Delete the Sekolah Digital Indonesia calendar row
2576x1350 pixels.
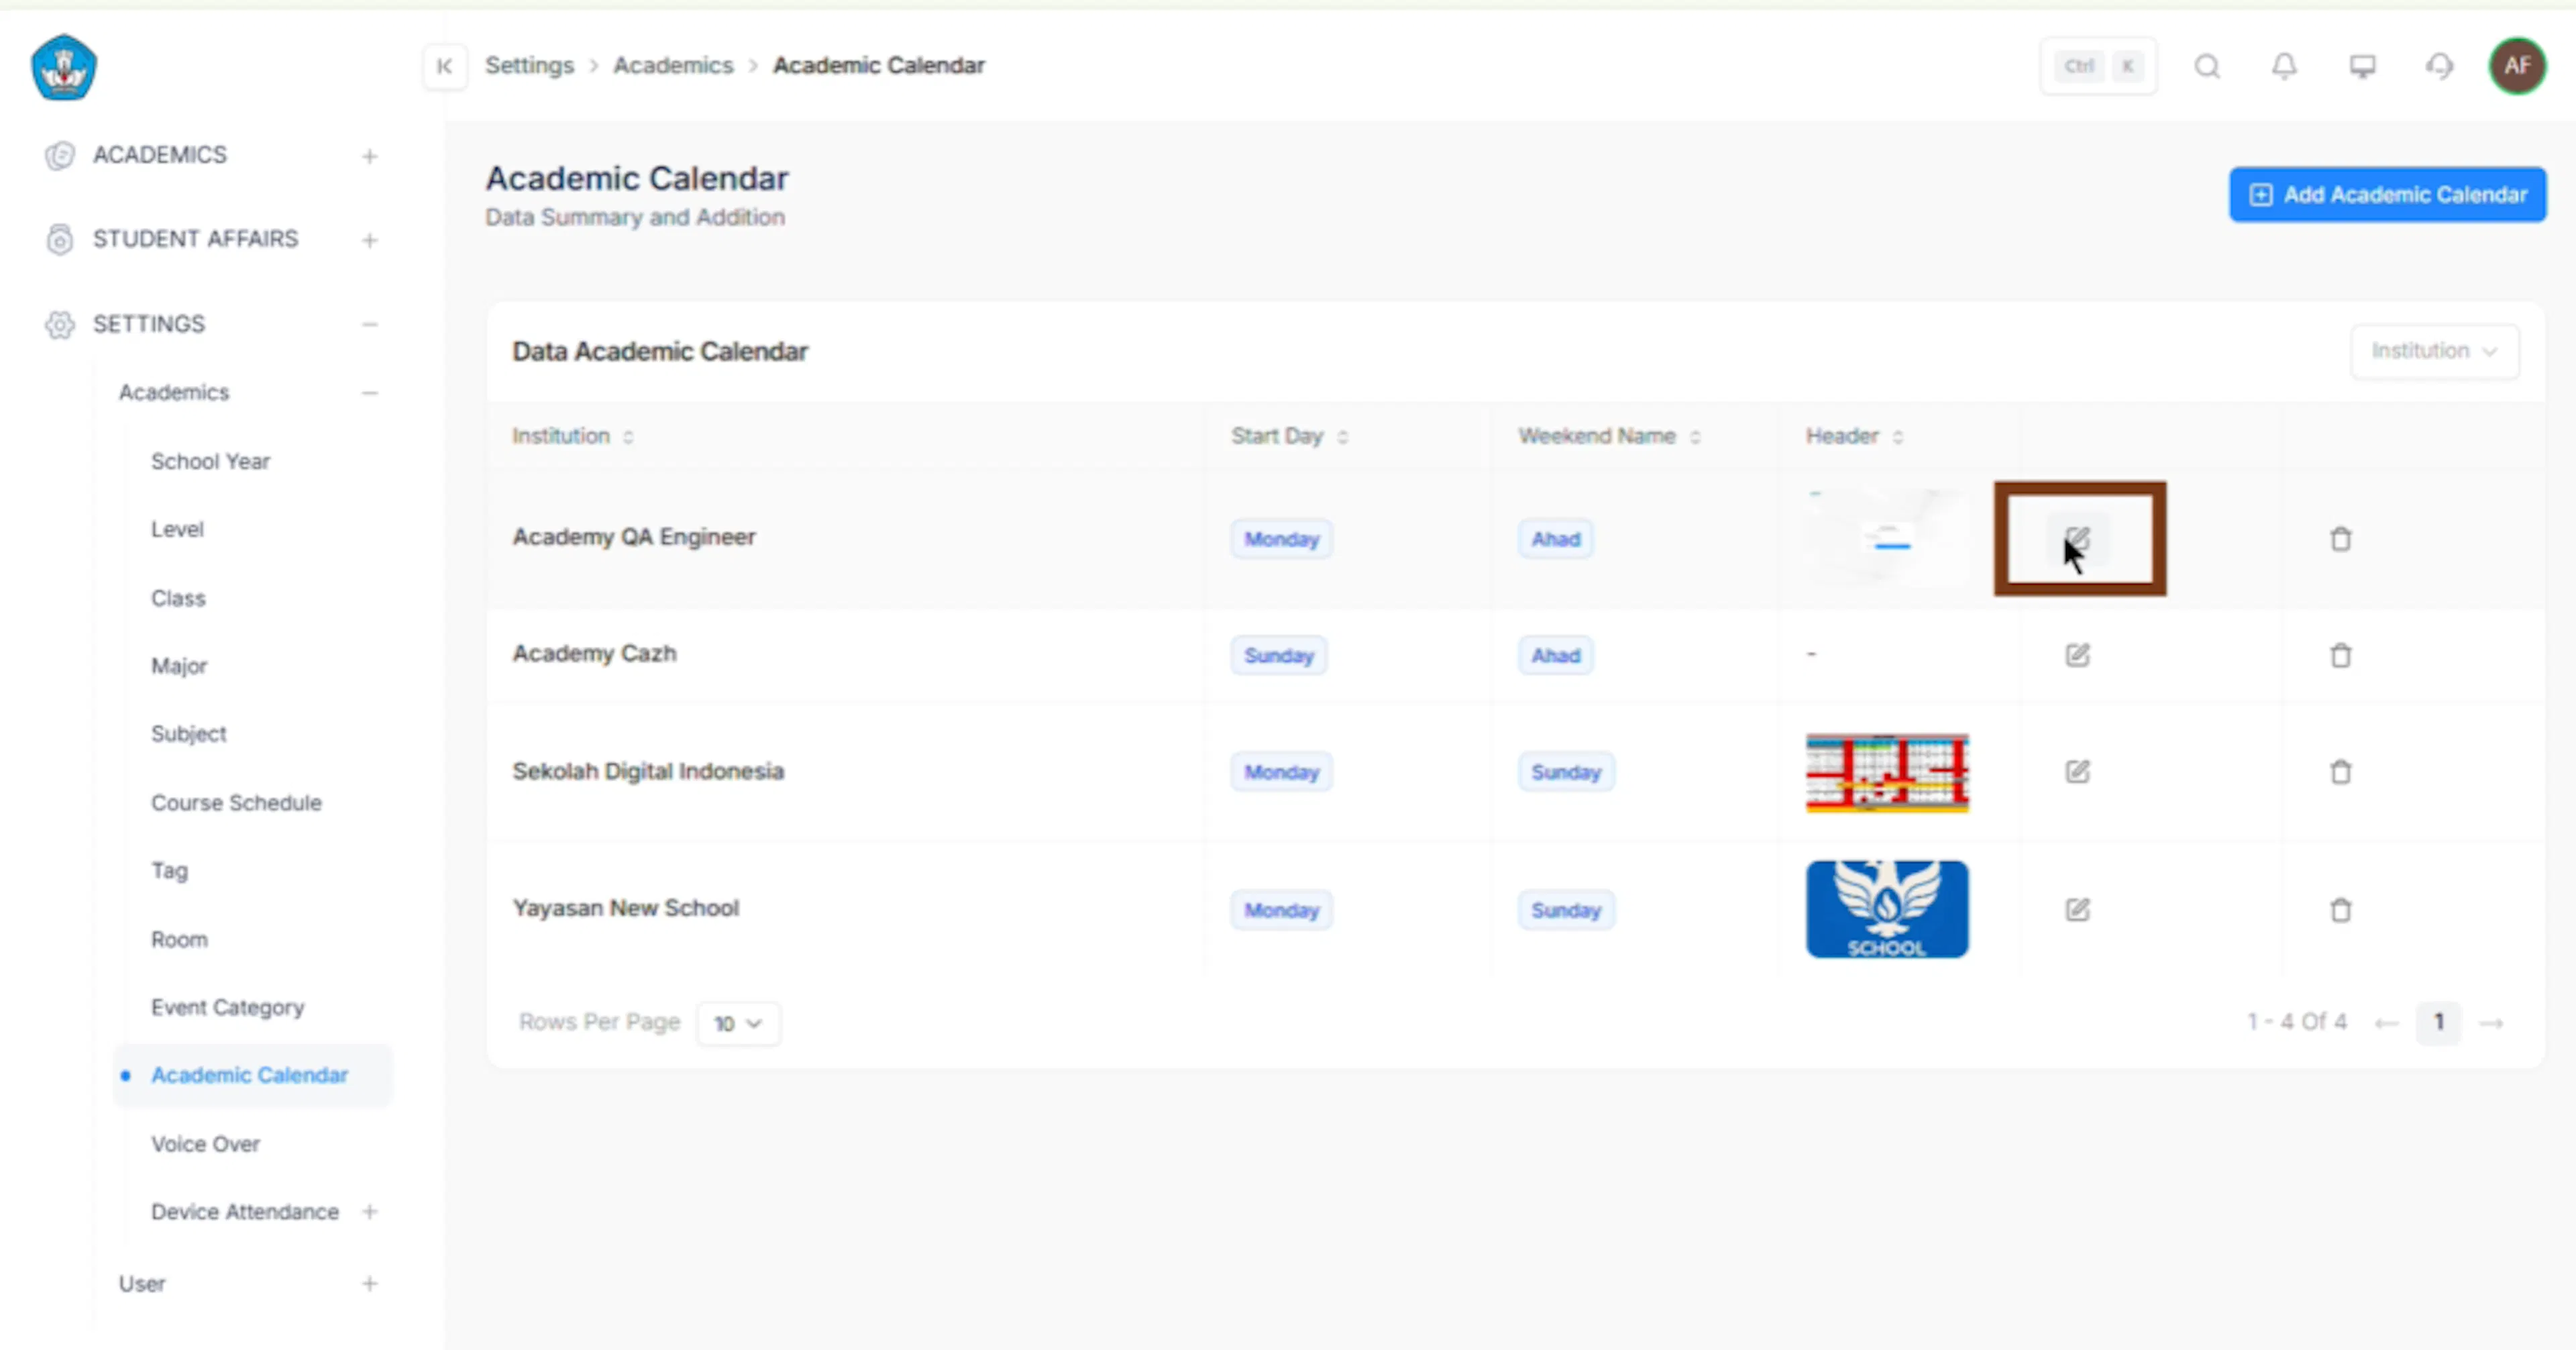pos(2340,771)
